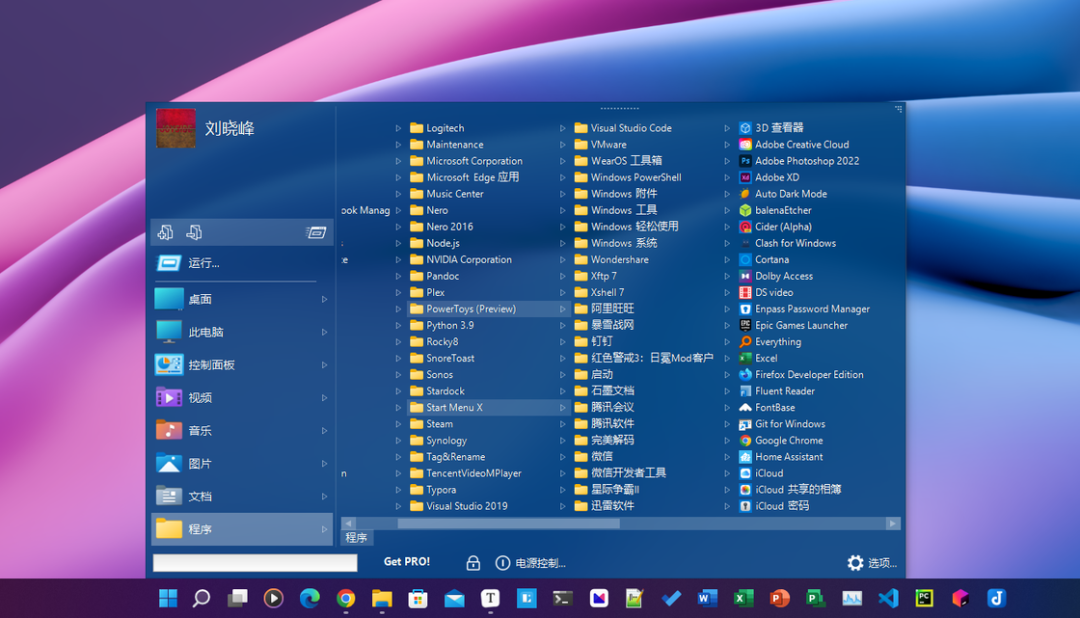Screen dimensions: 1080x618
Task: Open the Windows PowerShell folder
Action: pyautogui.click(x=627, y=177)
